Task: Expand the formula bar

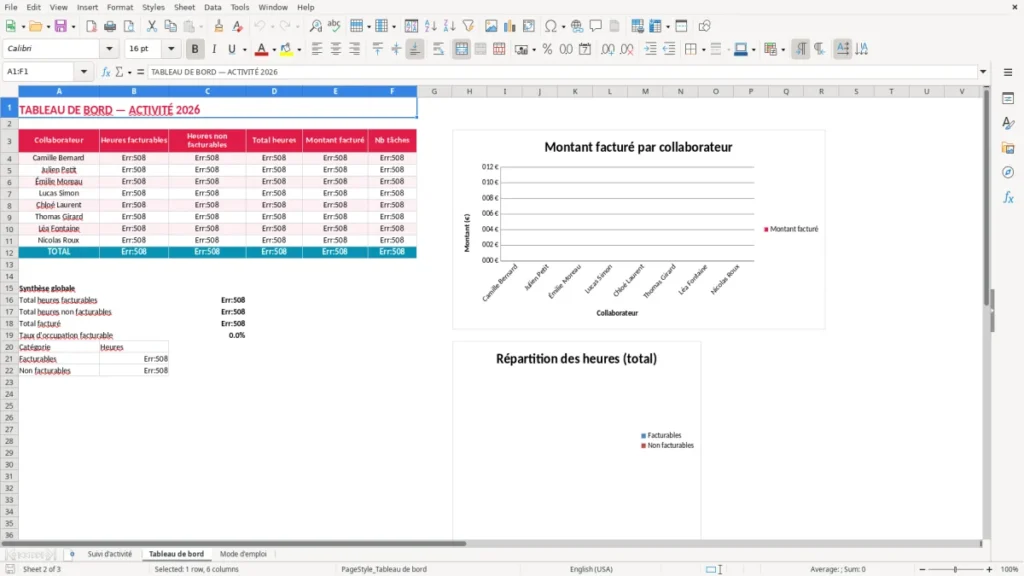Action: tap(983, 72)
